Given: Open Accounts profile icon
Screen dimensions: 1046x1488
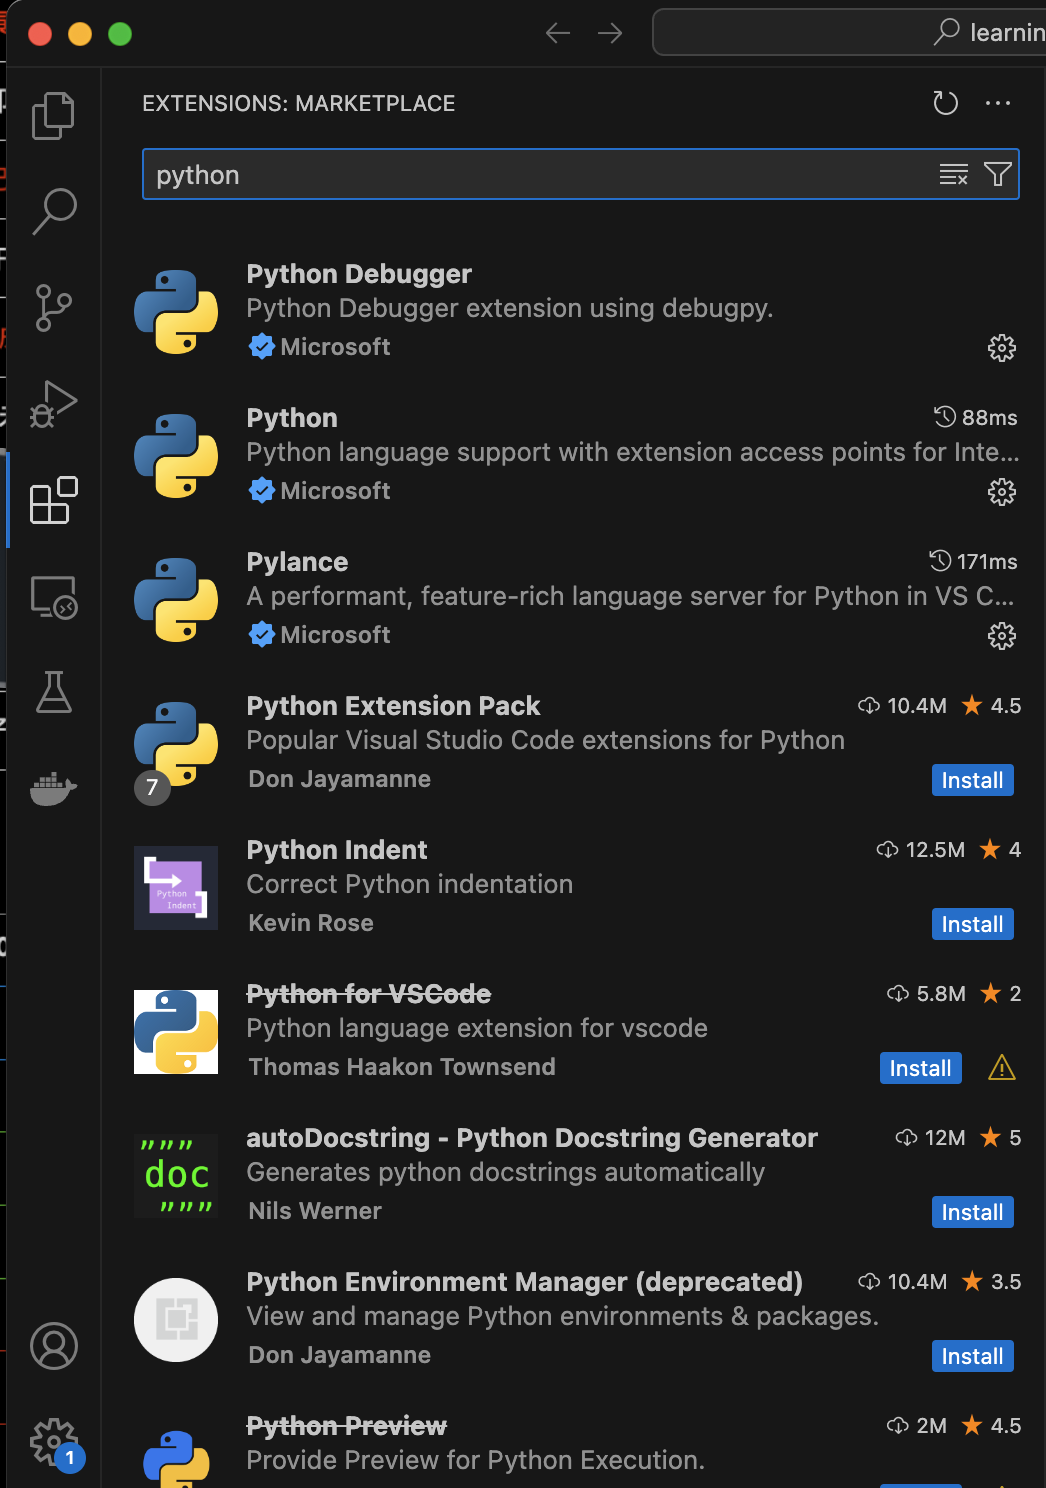Looking at the screenshot, I should (x=53, y=1346).
